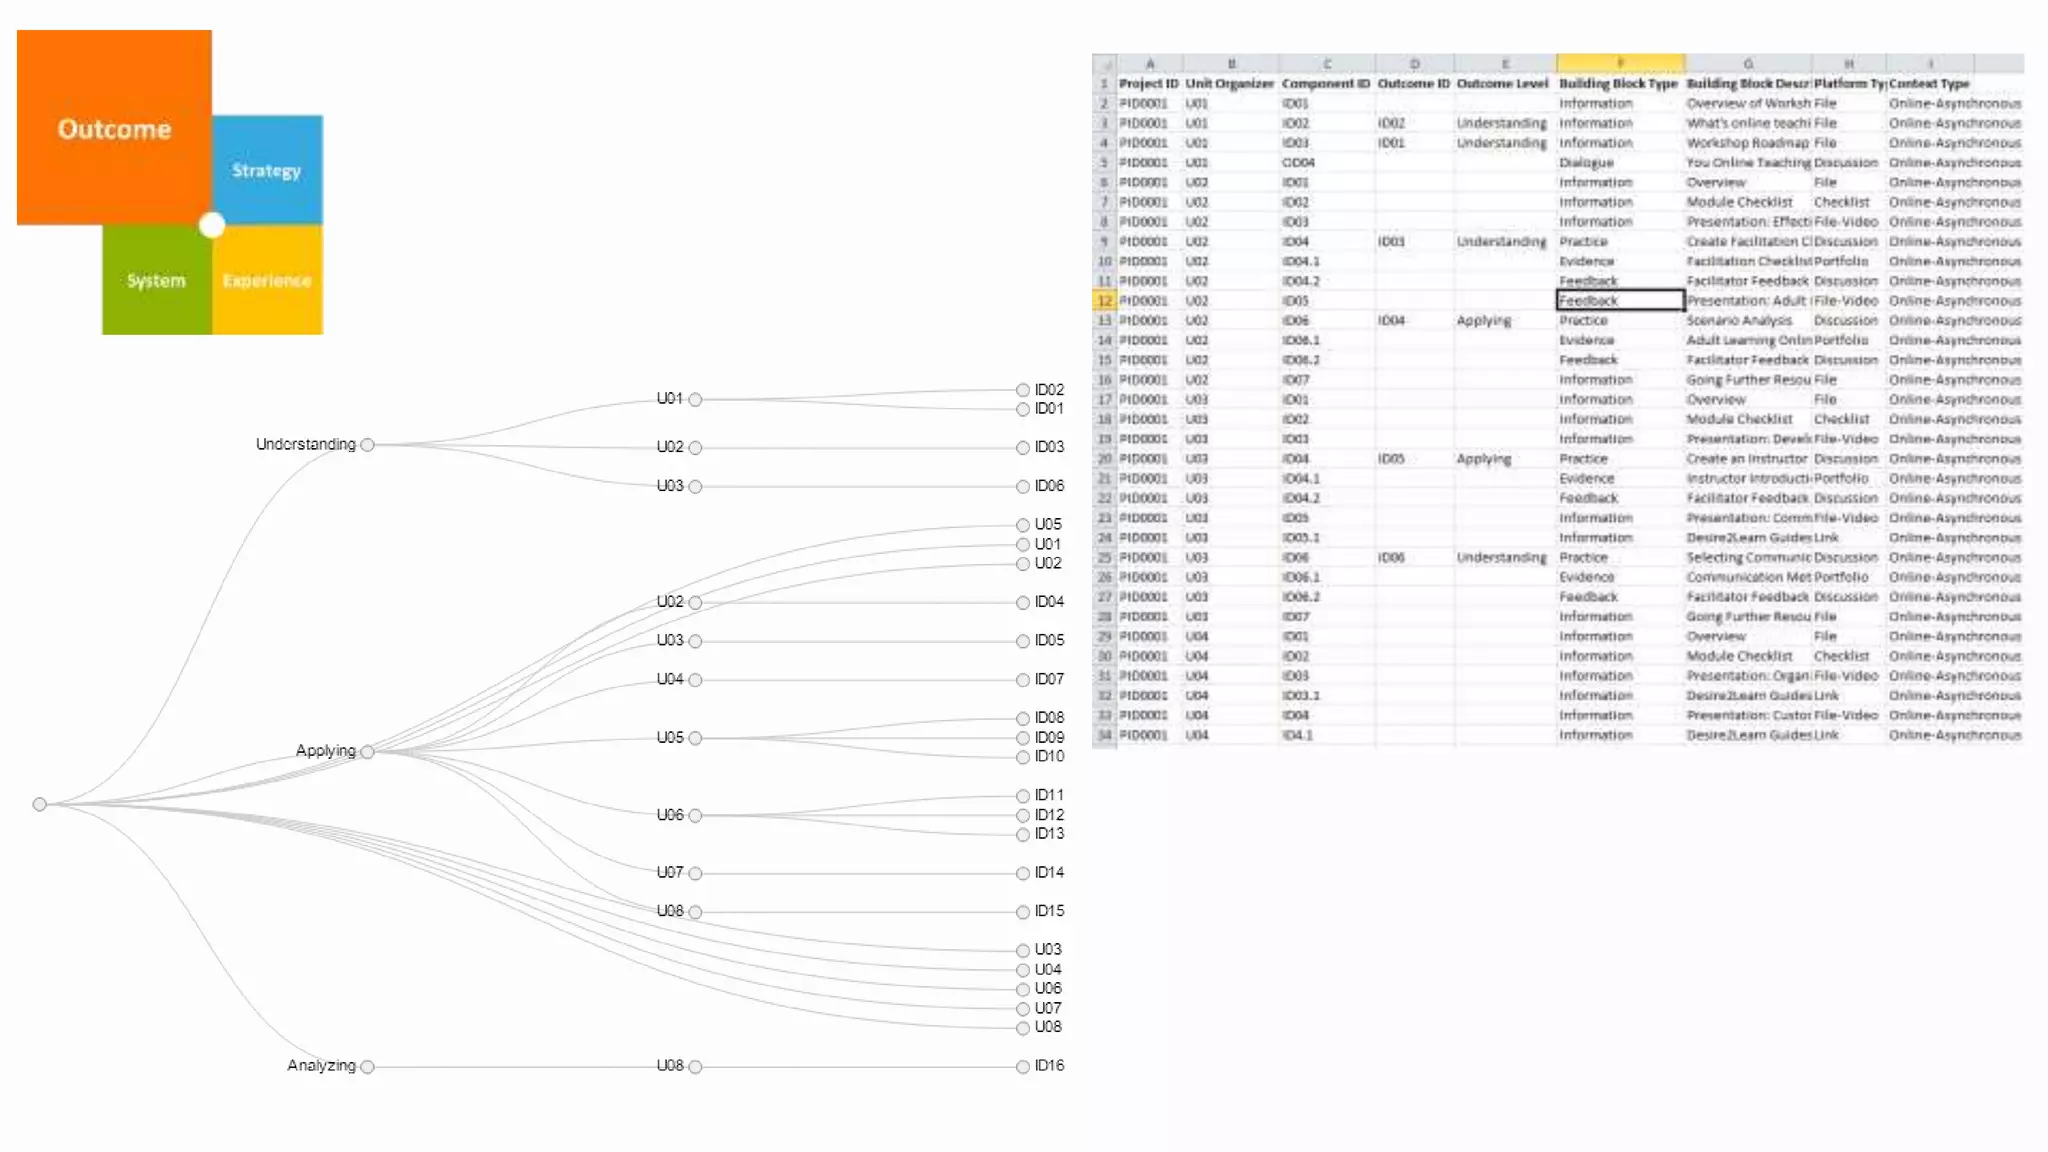Click the Building Block Type header cell
2048x1152 pixels.
point(1618,84)
